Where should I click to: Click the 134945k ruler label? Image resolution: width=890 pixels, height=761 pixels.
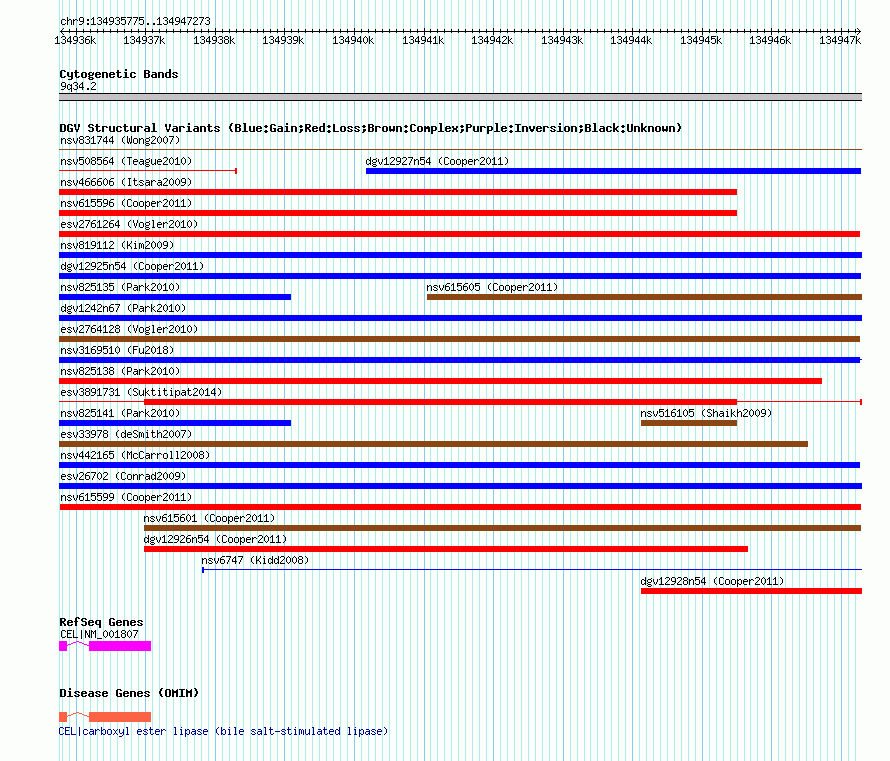click(x=701, y=40)
